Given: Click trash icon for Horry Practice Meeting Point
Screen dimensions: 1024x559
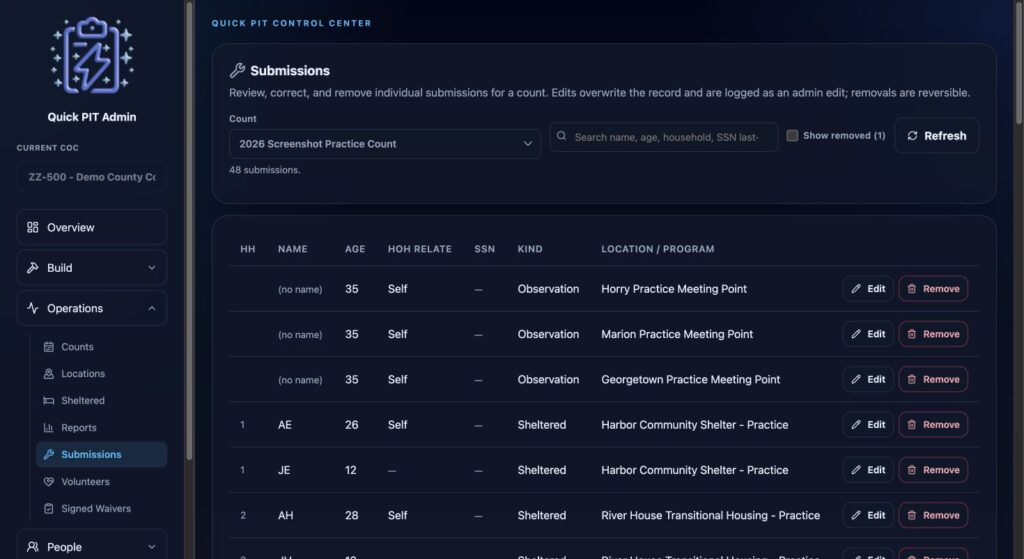Looking at the screenshot, I should pyautogui.click(x=912, y=289).
